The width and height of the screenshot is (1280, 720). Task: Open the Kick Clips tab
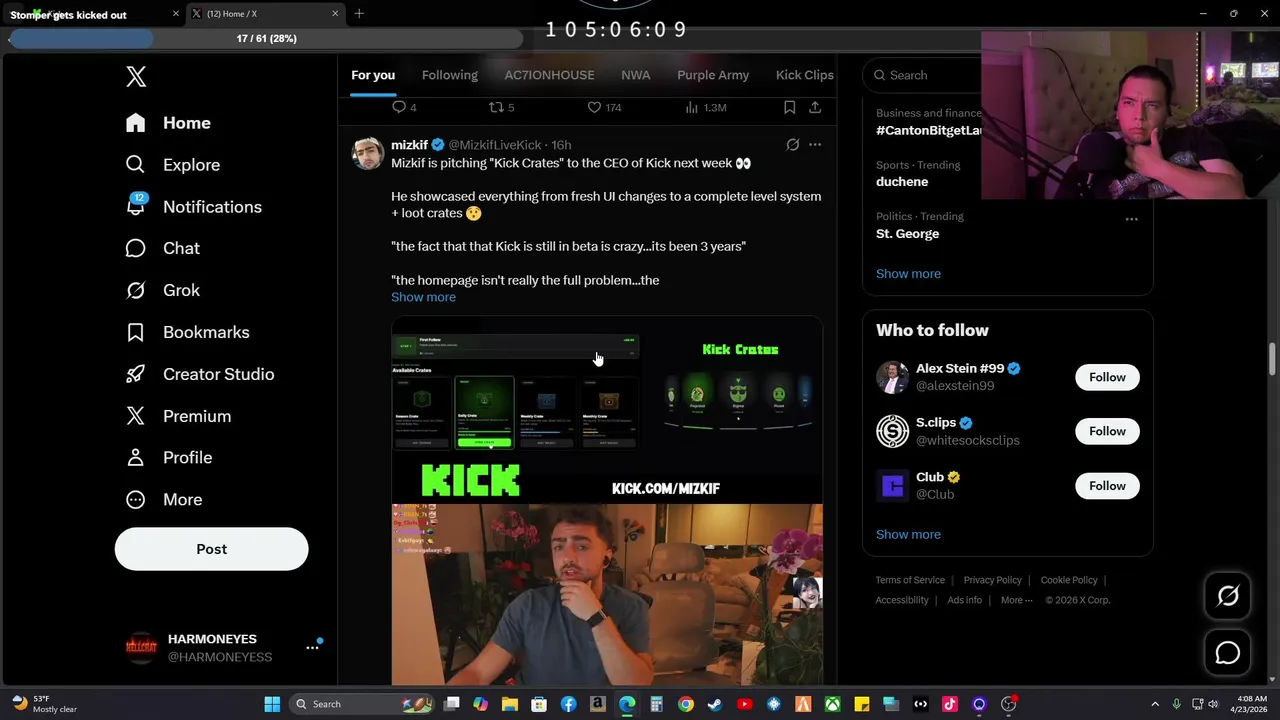click(x=805, y=75)
